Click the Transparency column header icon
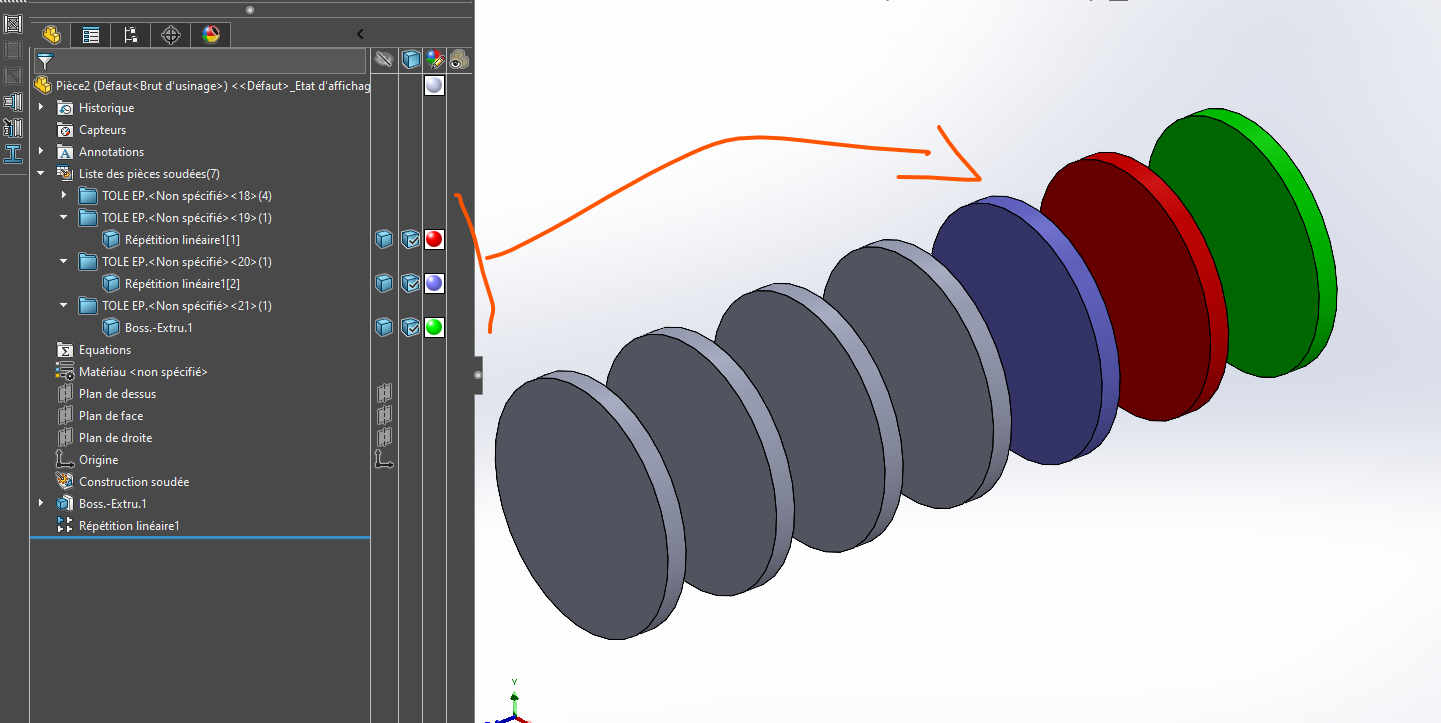Image resolution: width=1441 pixels, height=723 pixels. coord(459,61)
